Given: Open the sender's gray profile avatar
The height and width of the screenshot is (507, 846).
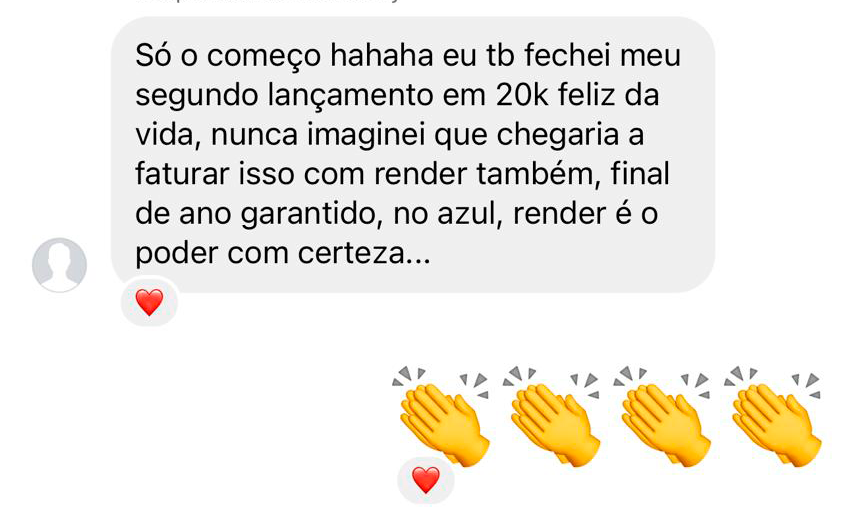Looking at the screenshot, I should point(59,265).
